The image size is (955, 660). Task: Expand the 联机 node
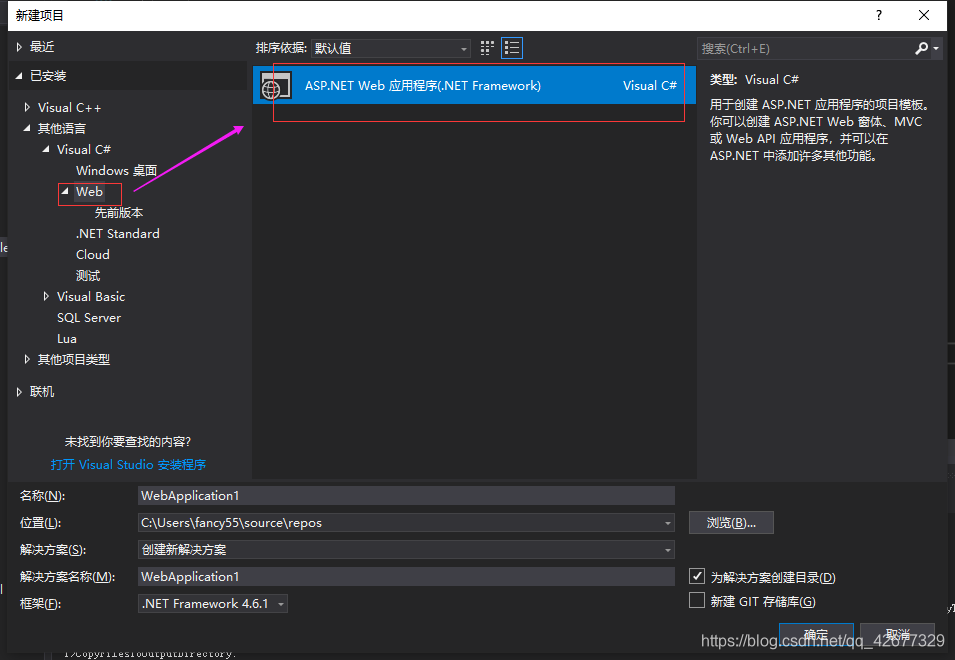[19, 391]
